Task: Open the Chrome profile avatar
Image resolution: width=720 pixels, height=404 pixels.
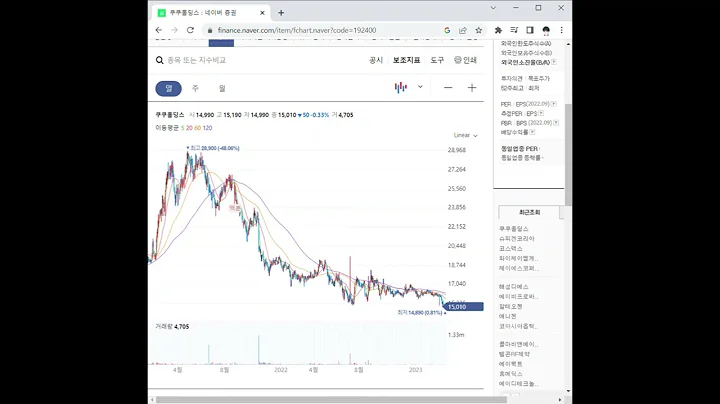Action: click(546, 30)
